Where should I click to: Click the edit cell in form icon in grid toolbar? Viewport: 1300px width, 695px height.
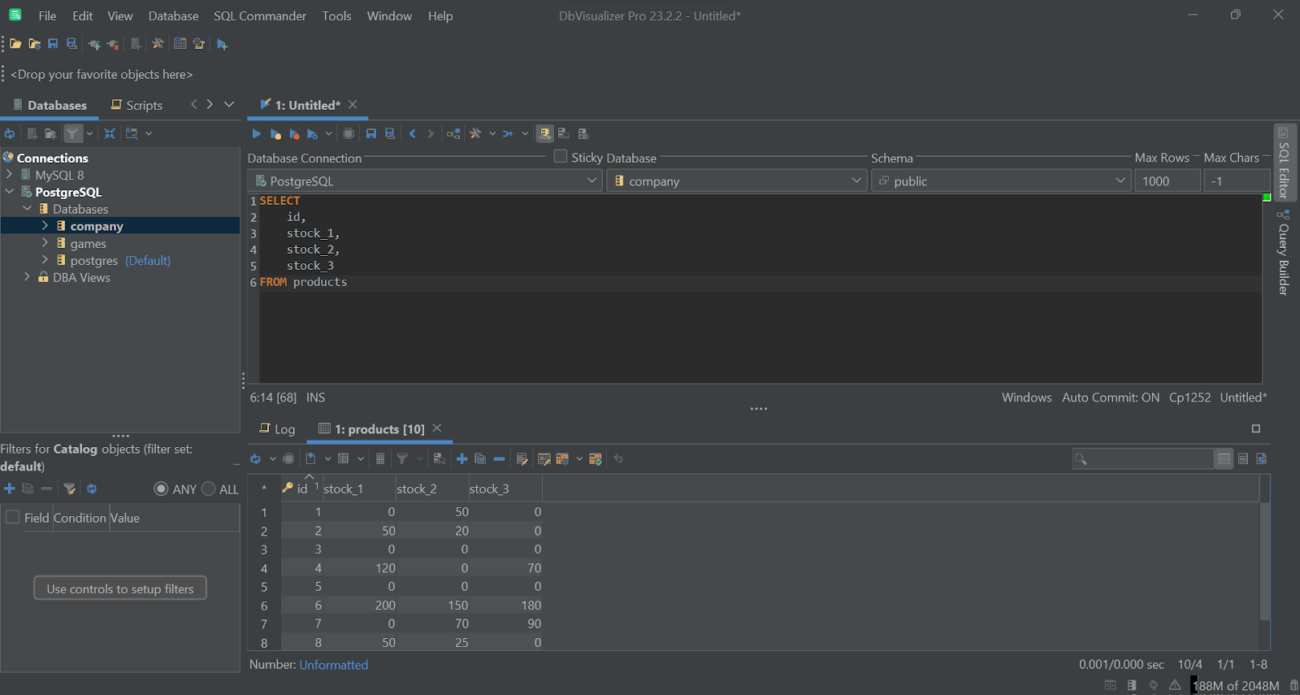click(522, 459)
